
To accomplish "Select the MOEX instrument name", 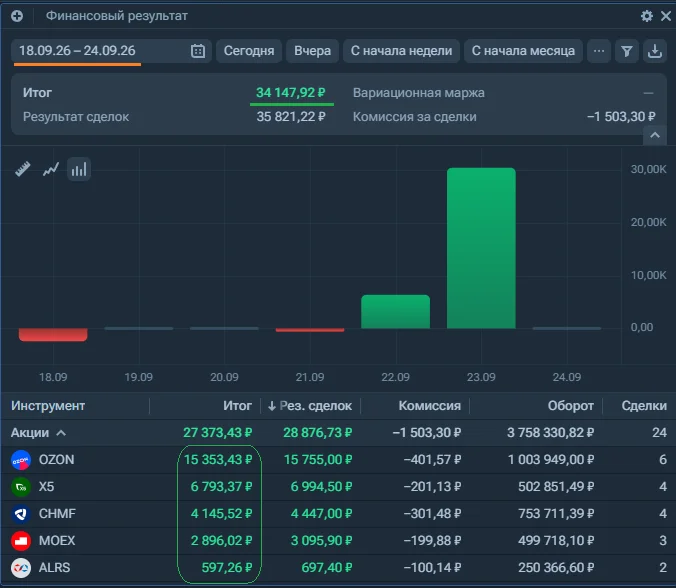I will pyautogui.click(x=57, y=541).
